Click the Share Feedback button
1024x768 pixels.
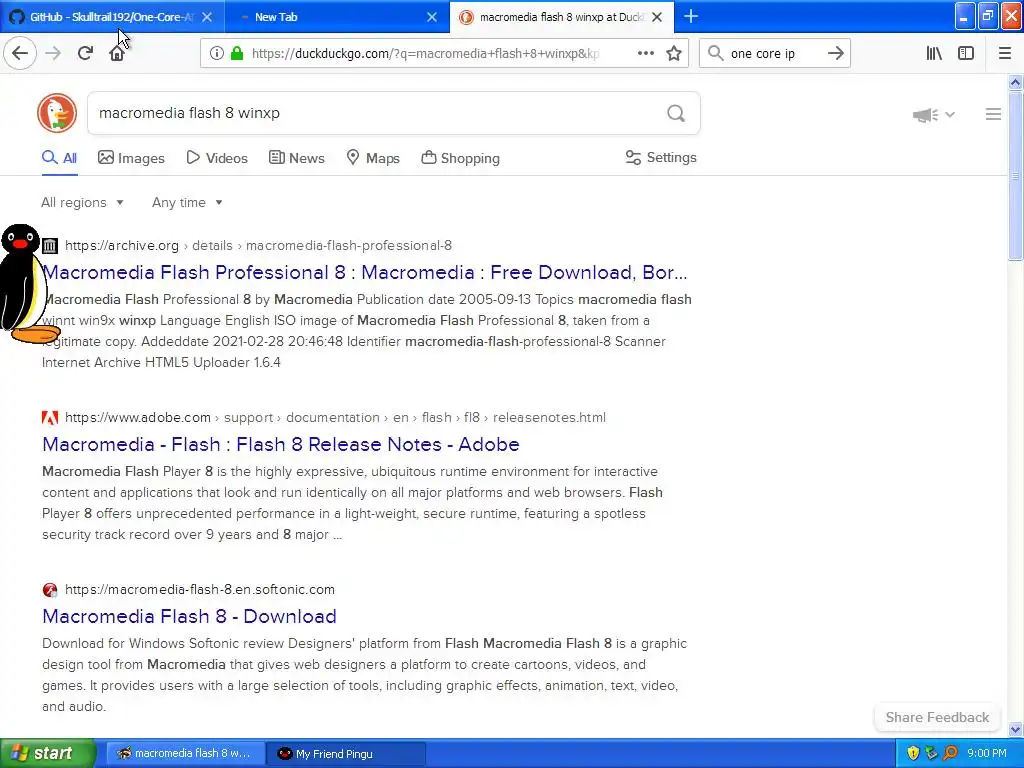pyautogui.click(x=937, y=717)
